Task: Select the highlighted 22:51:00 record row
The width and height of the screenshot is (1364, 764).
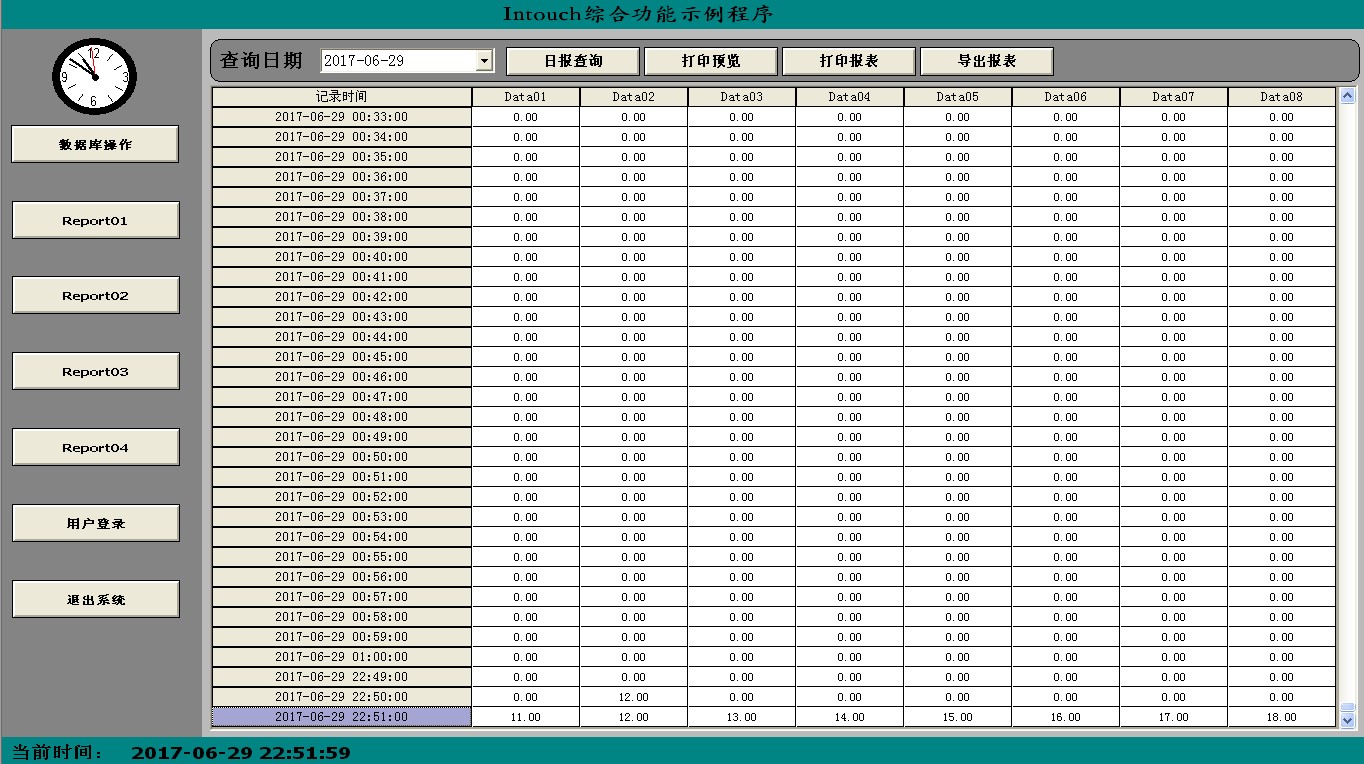Action: [x=340, y=716]
